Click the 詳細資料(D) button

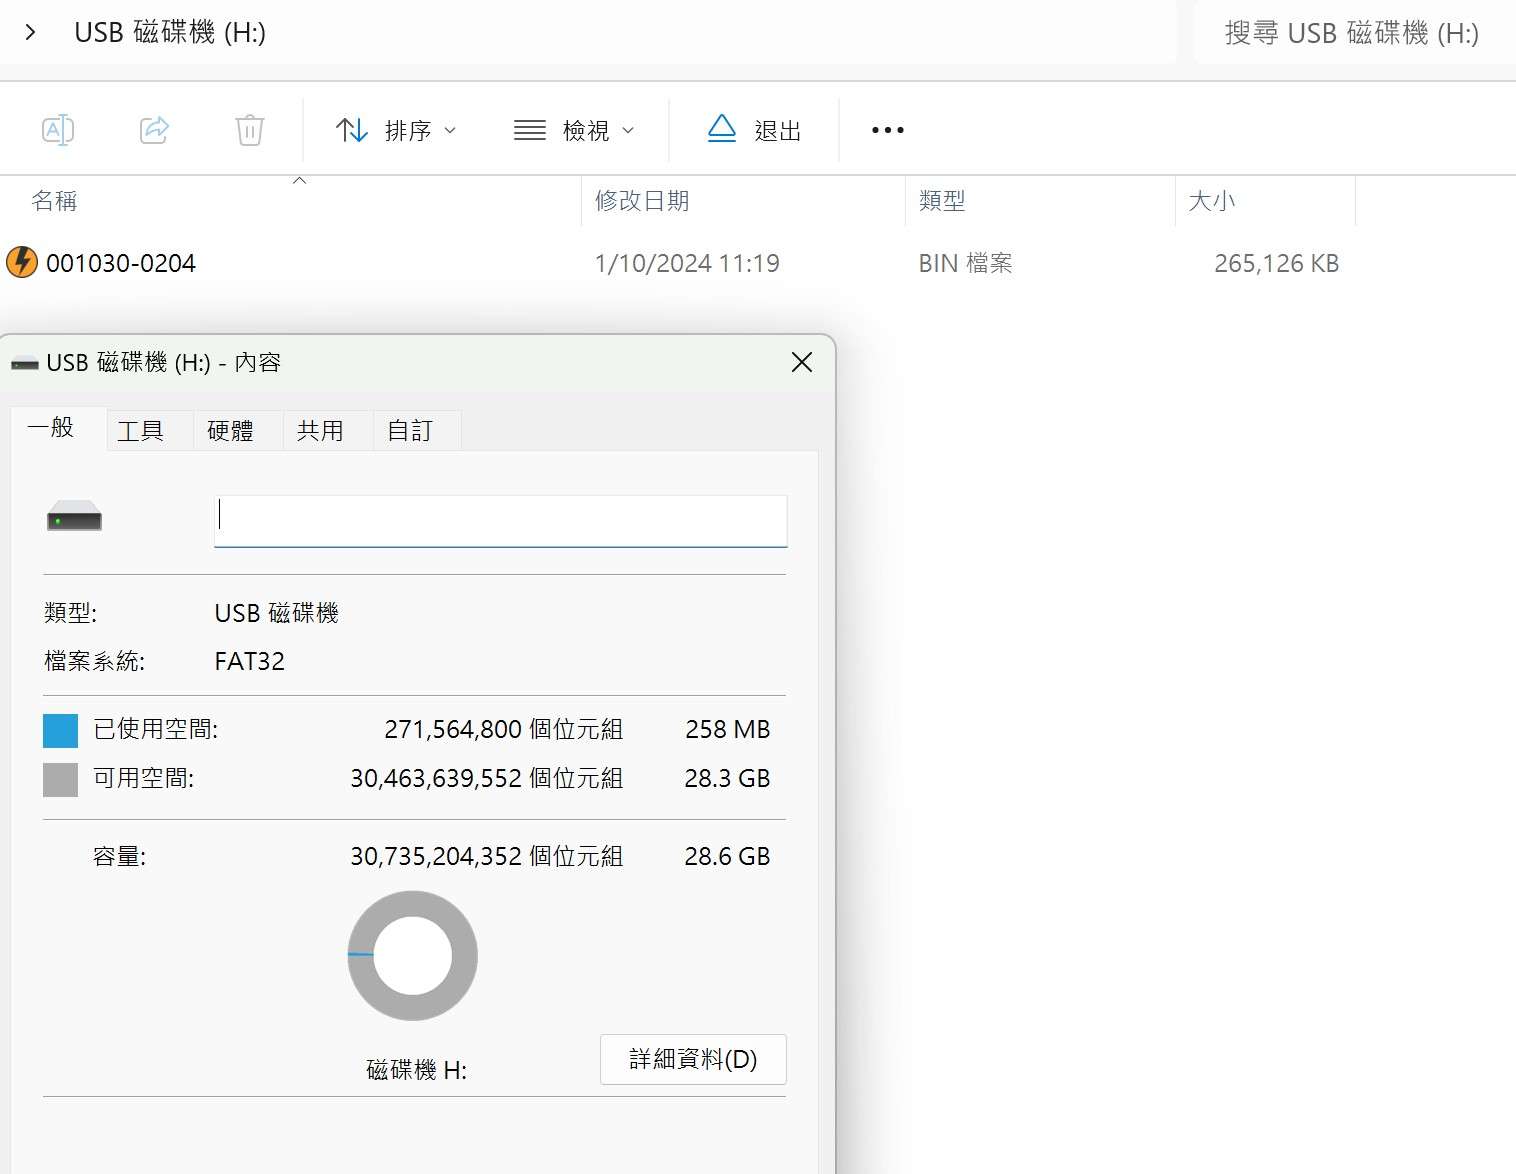[x=693, y=1059]
